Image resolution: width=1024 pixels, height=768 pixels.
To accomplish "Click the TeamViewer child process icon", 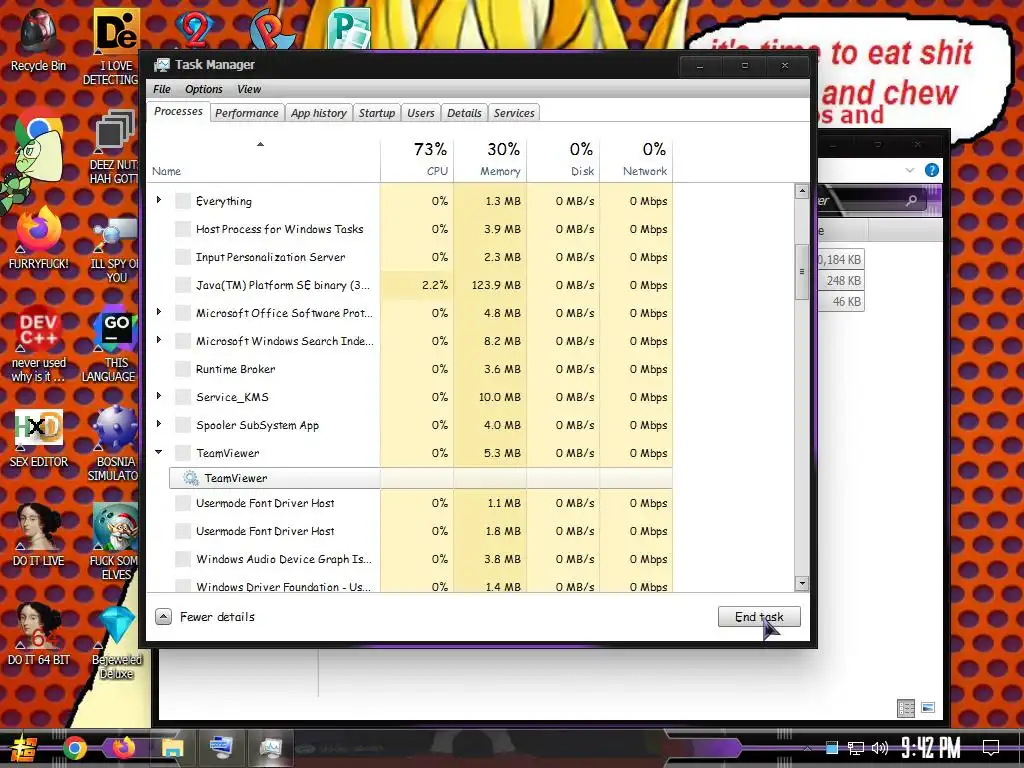I will point(190,478).
